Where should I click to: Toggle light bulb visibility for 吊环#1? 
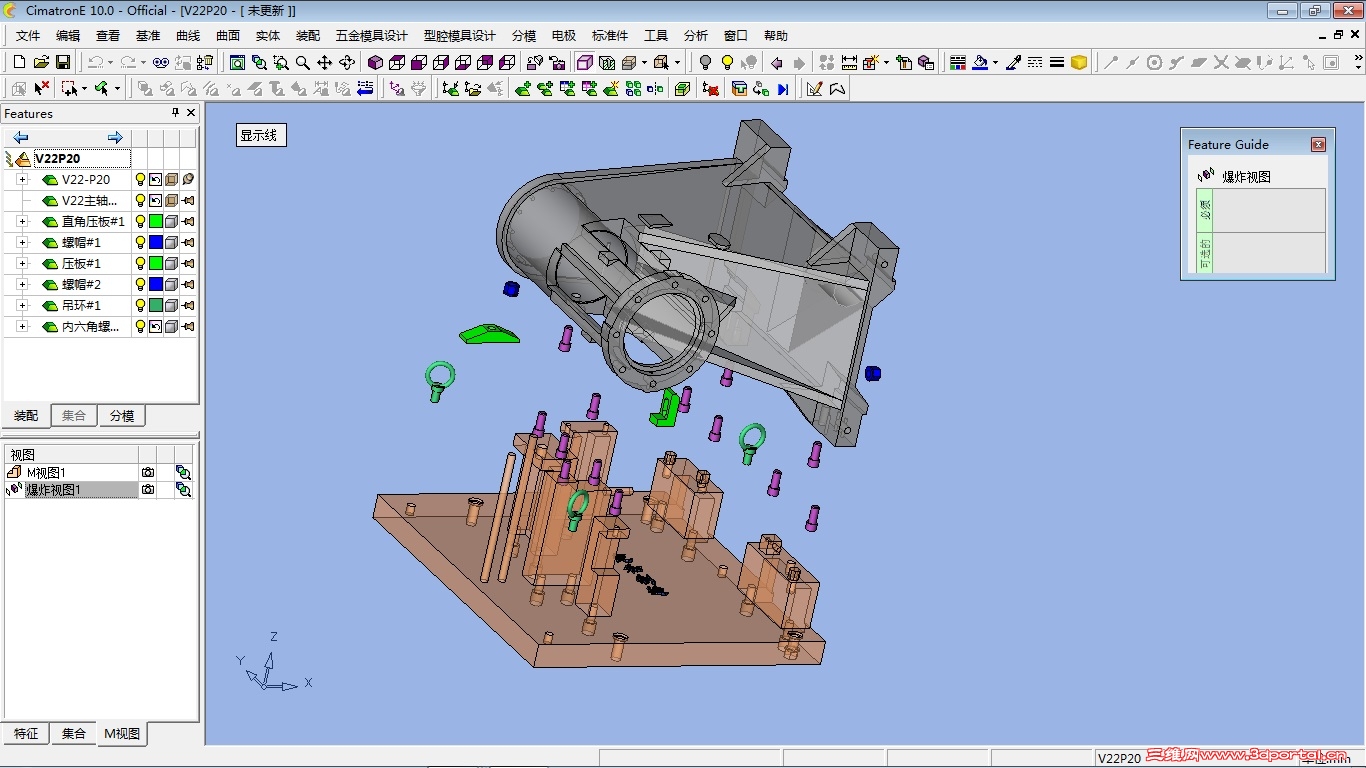pyautogui.click(x=141, y=305)
